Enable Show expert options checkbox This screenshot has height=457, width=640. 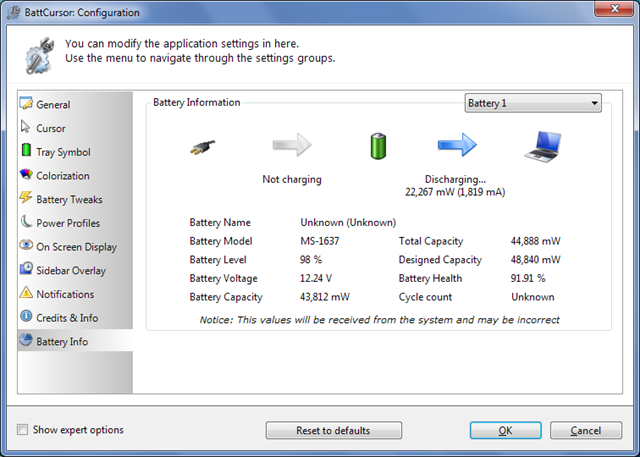pos(22,430)
